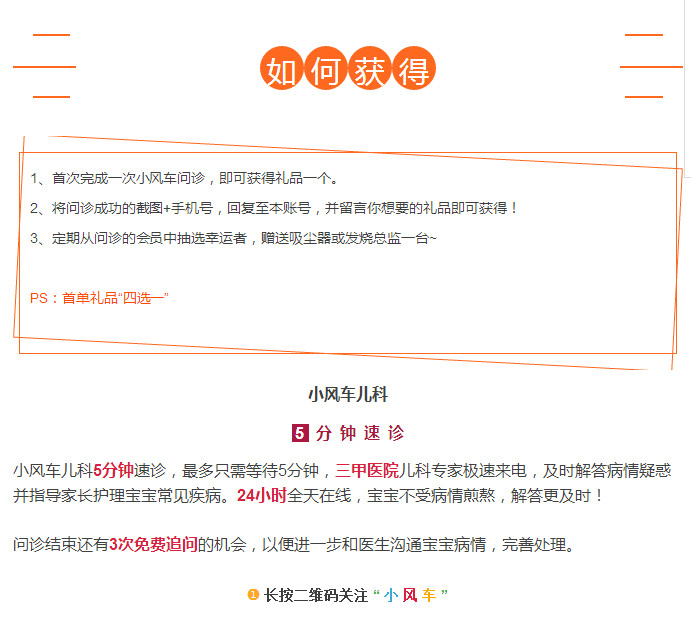Click the '小风车儿科' heading
The image size is (691, 617).
click(x=348, y=394)
